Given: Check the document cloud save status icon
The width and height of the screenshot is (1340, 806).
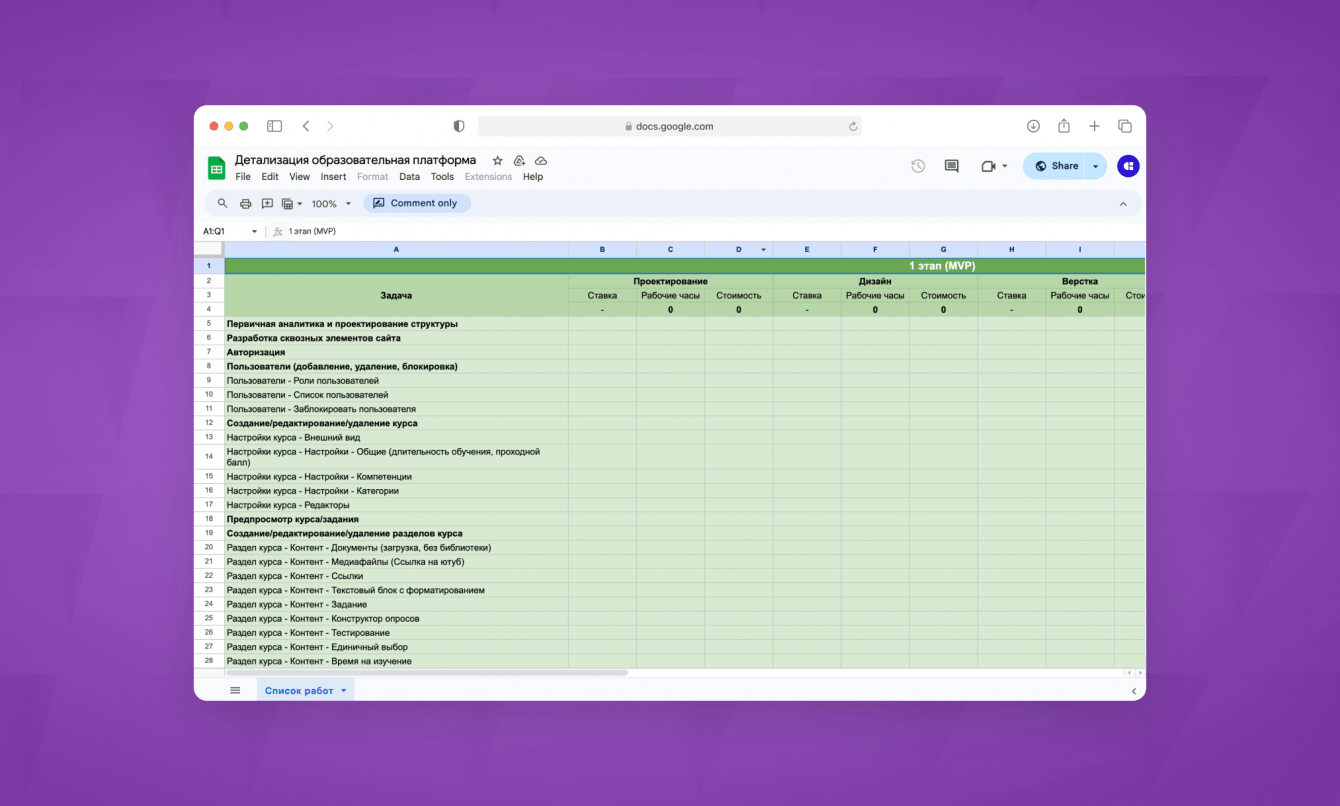Looking at the screenshot, I should click(541, 160).
